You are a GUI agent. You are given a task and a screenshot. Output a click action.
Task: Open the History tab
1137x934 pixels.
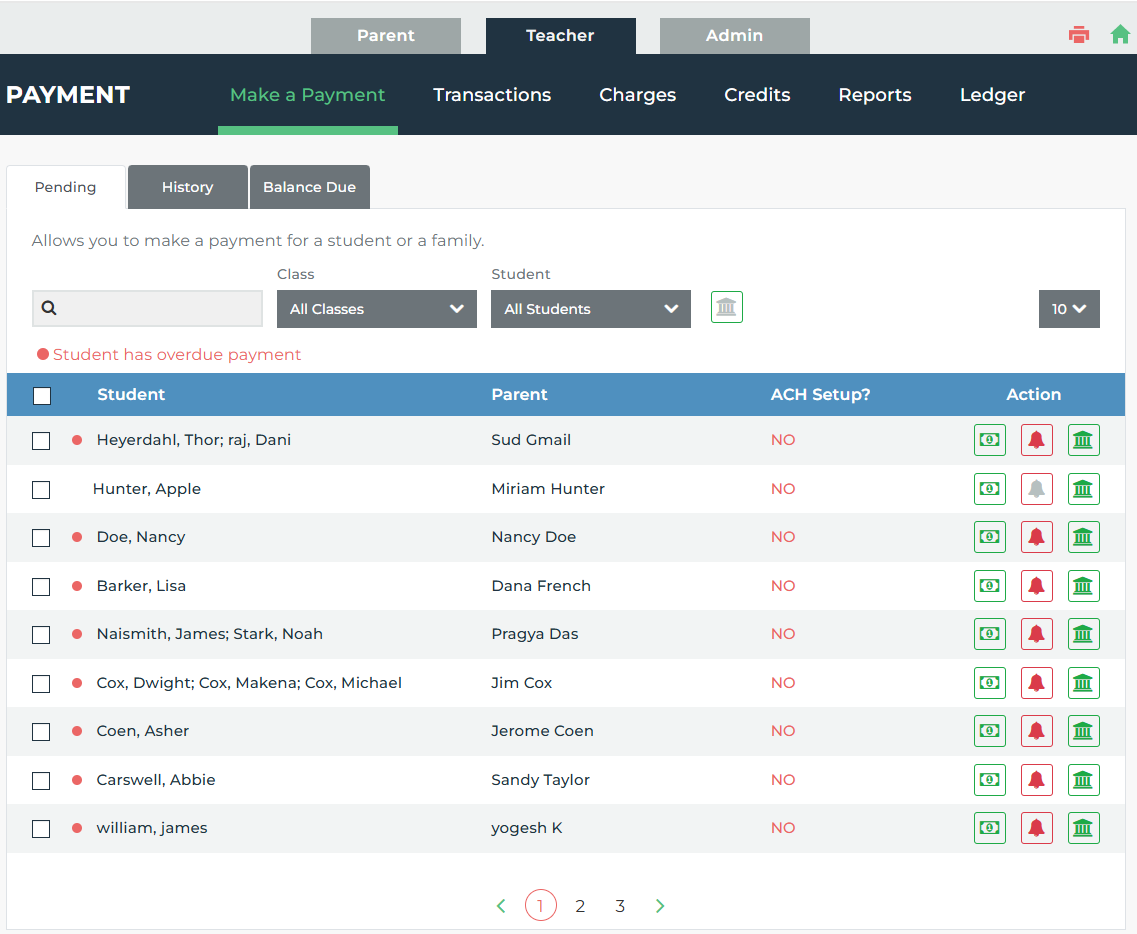(x=188, y=187)
